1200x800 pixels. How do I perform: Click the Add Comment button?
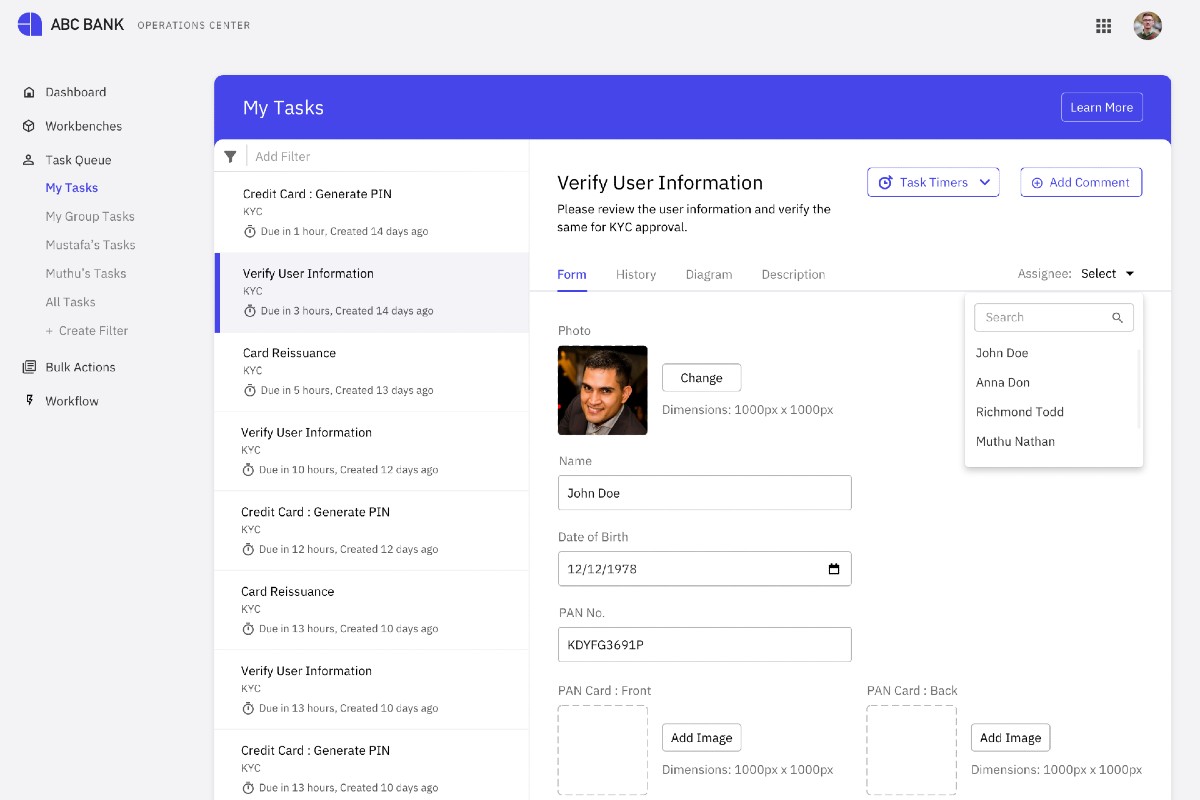point(1080,182)
